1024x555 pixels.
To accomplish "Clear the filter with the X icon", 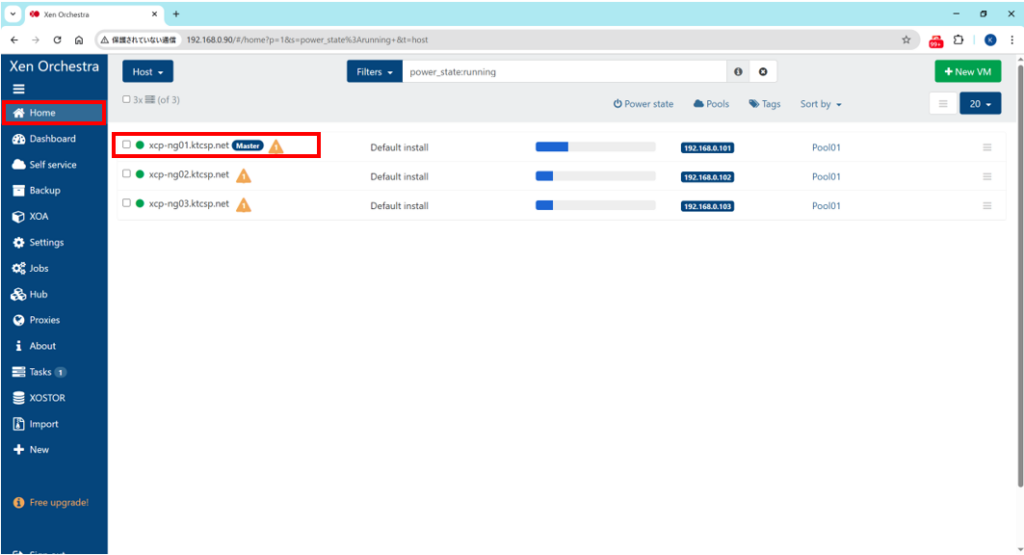I will click(x=762, y=72).
